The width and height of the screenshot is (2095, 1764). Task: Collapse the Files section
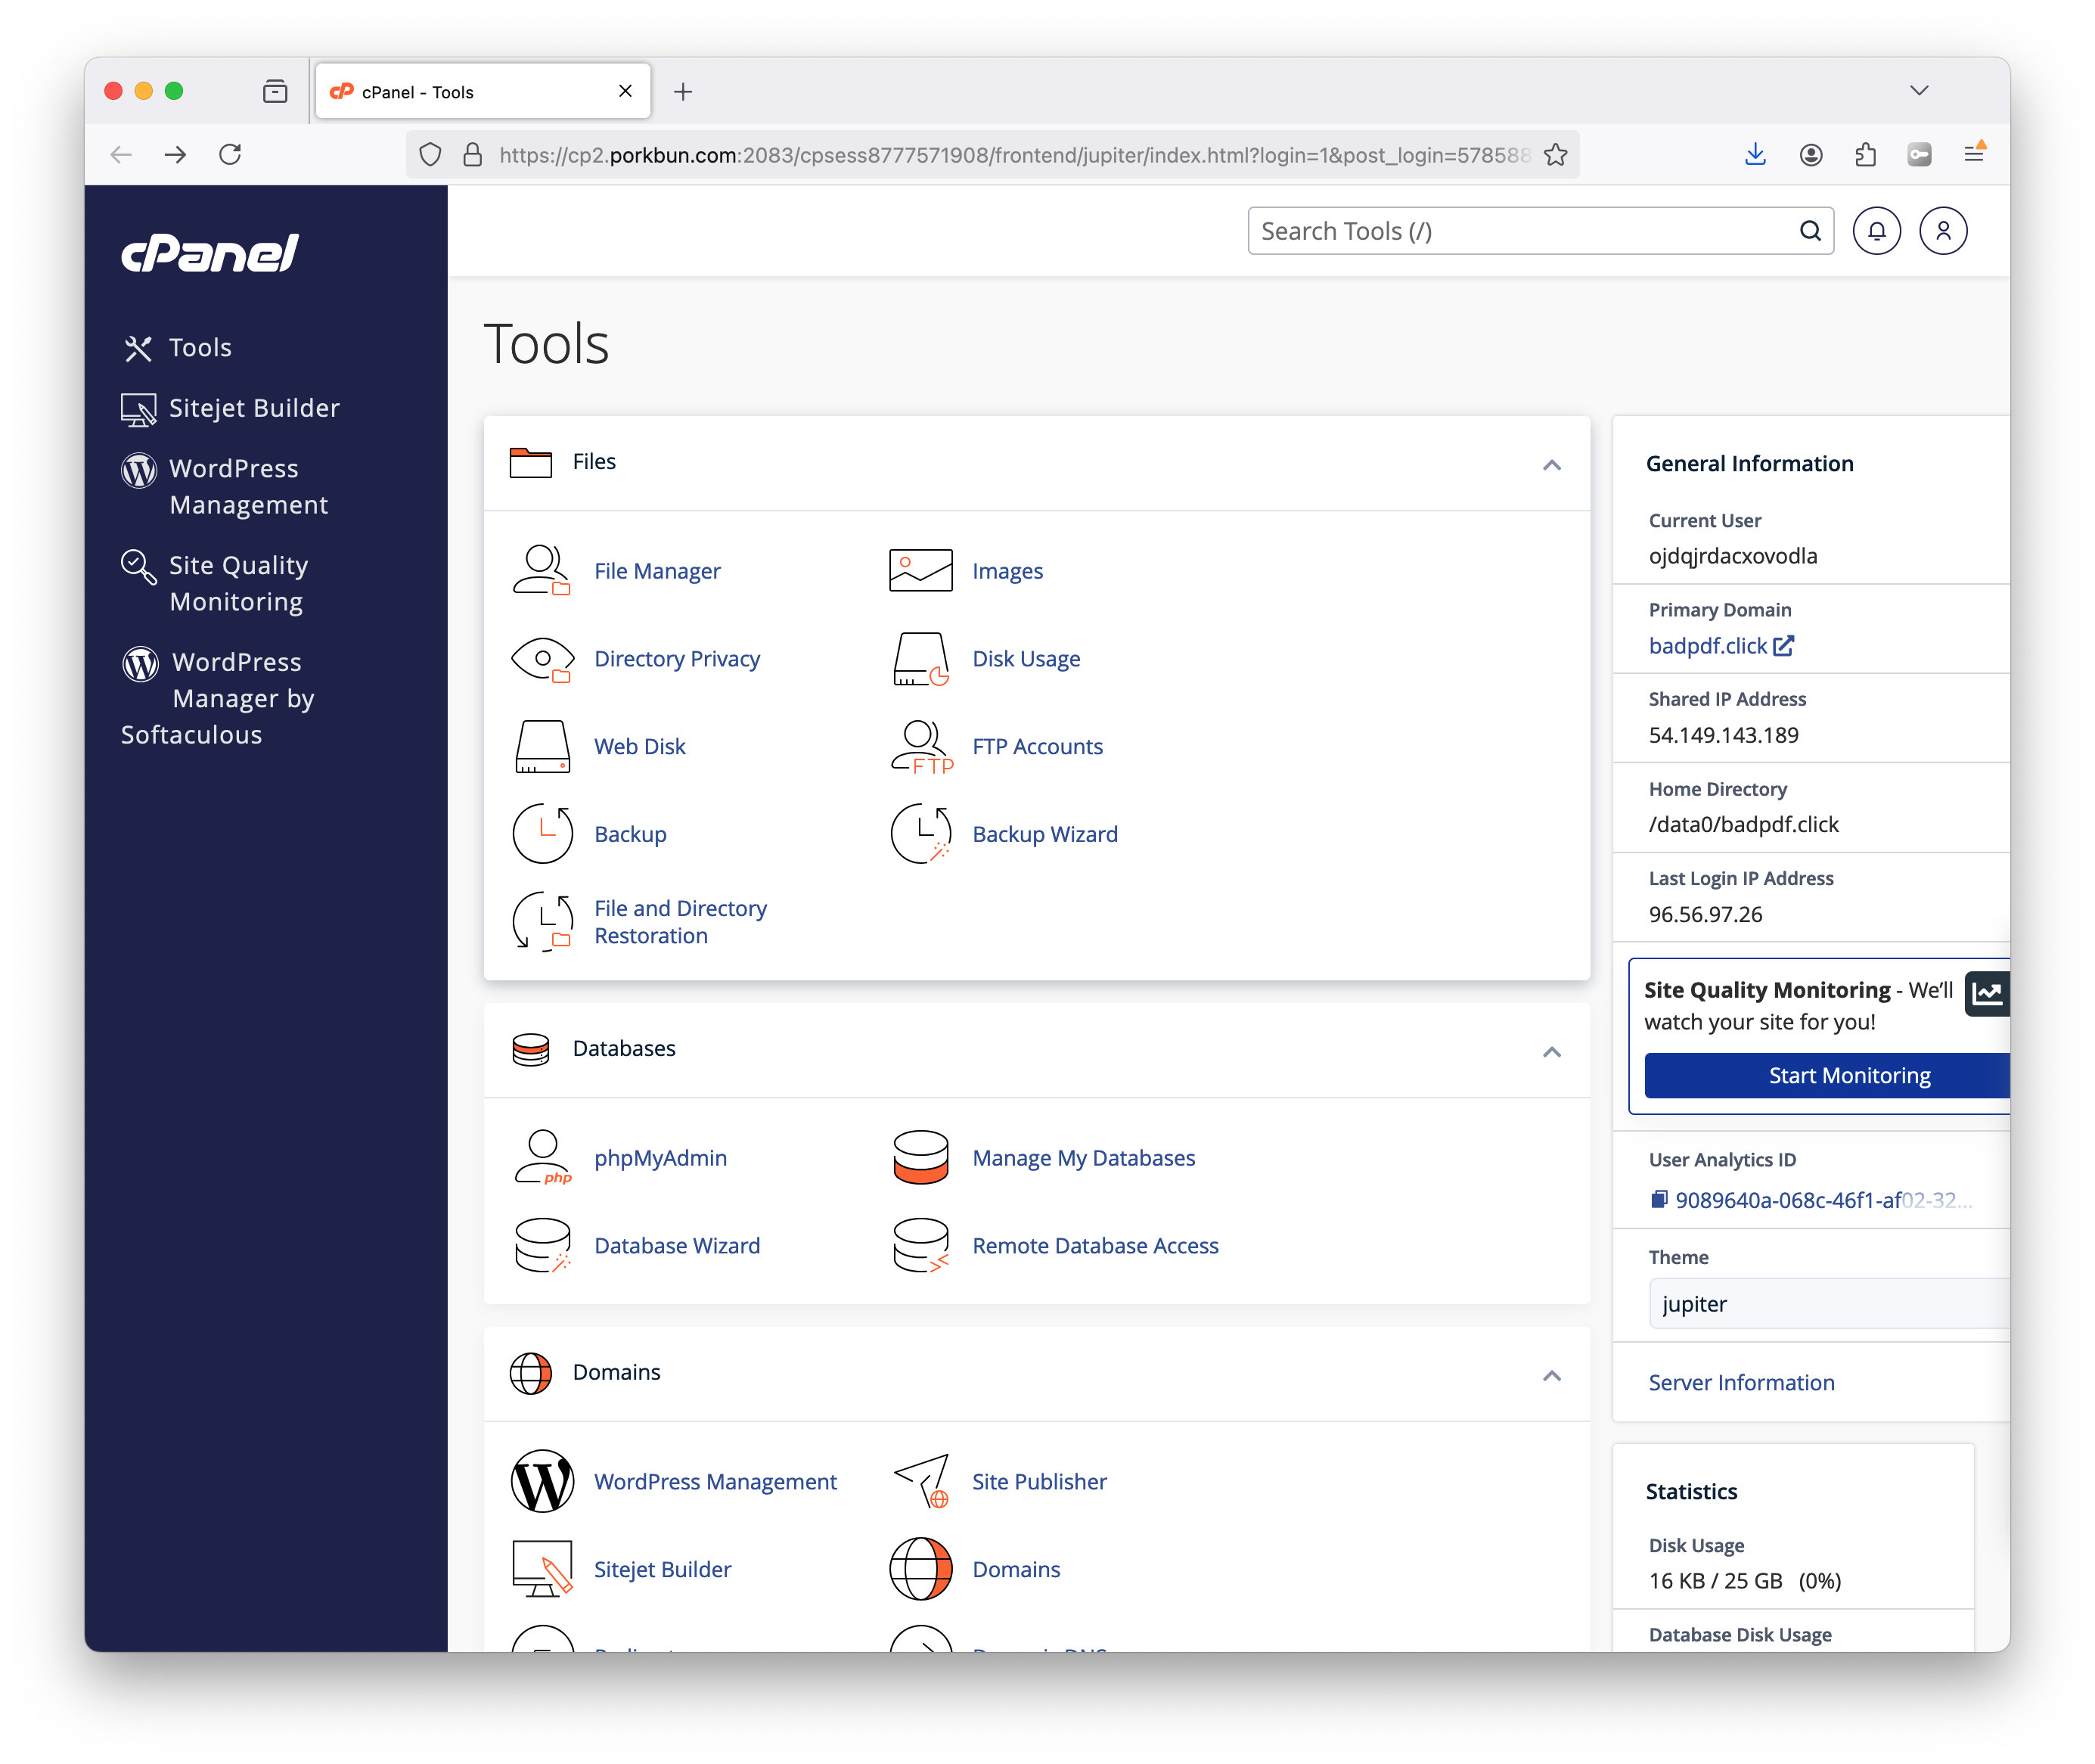(x=1551, y=464)
